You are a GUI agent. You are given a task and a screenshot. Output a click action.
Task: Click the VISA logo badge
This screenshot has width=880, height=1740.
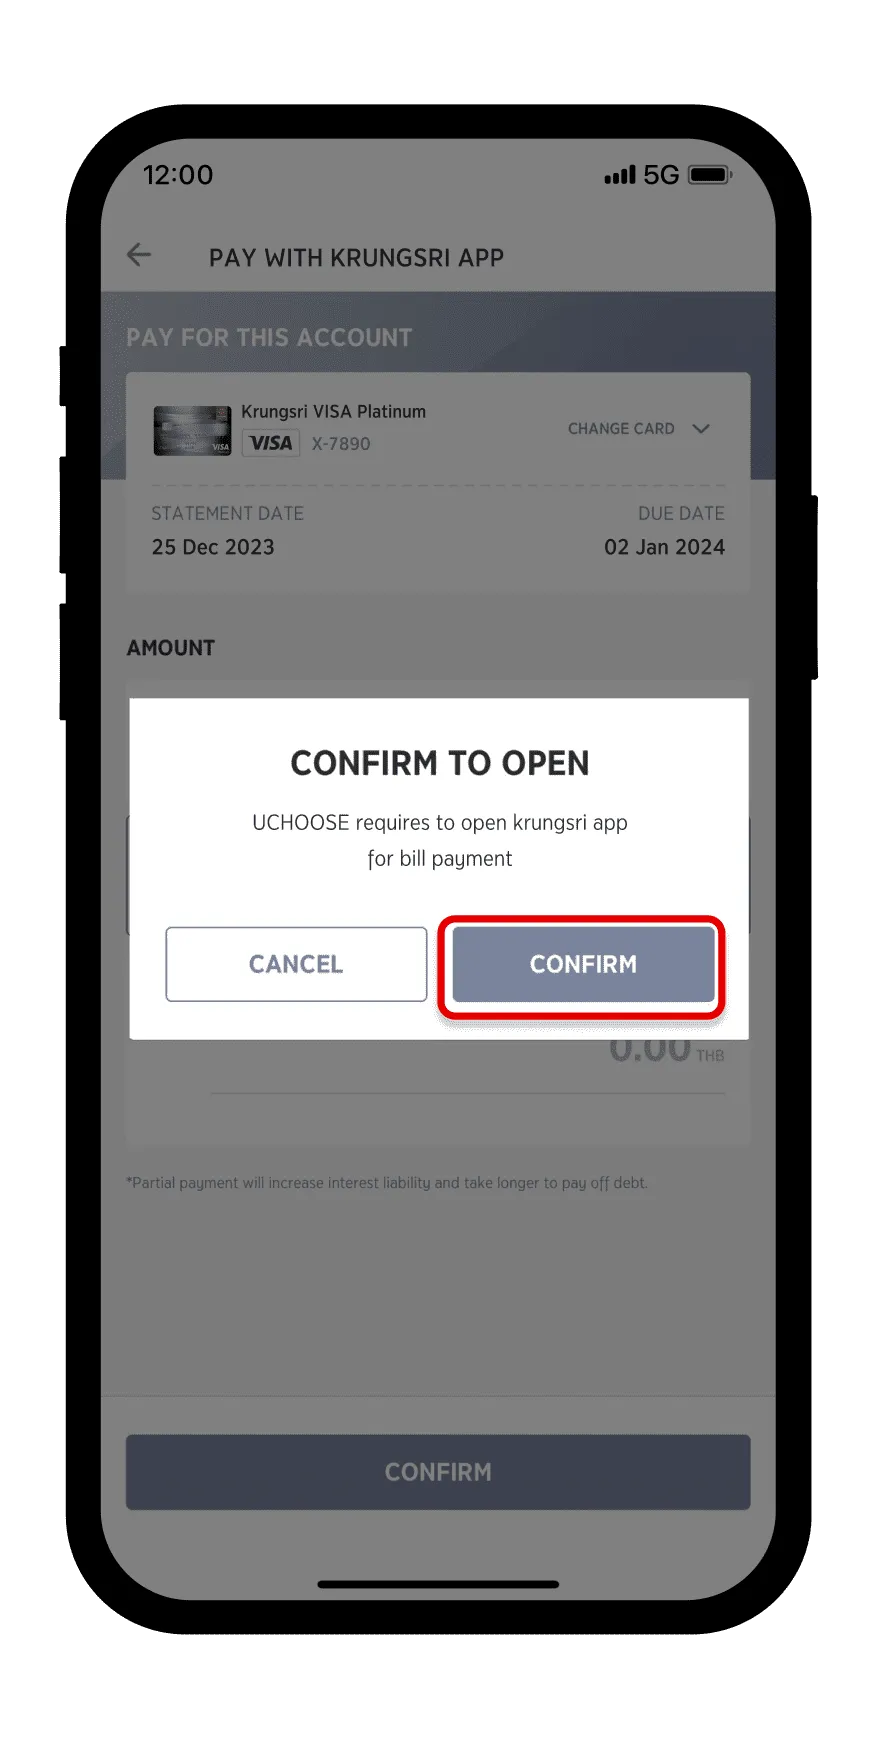coord(271,443)
